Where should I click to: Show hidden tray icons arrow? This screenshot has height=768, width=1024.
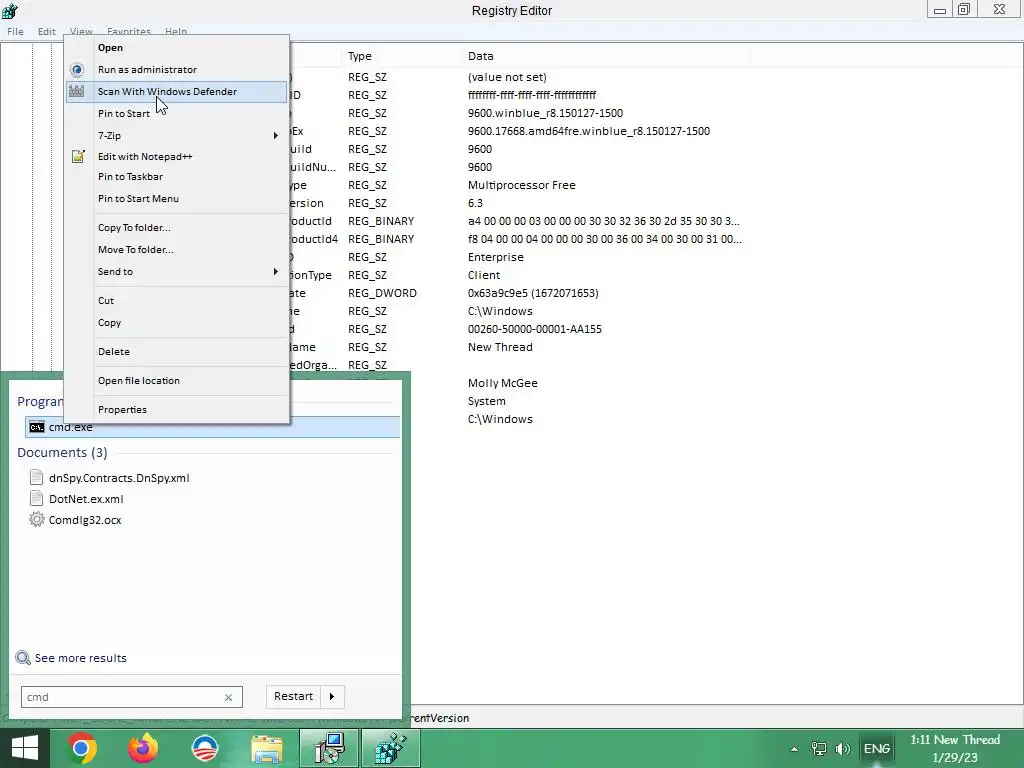[794, 749]
